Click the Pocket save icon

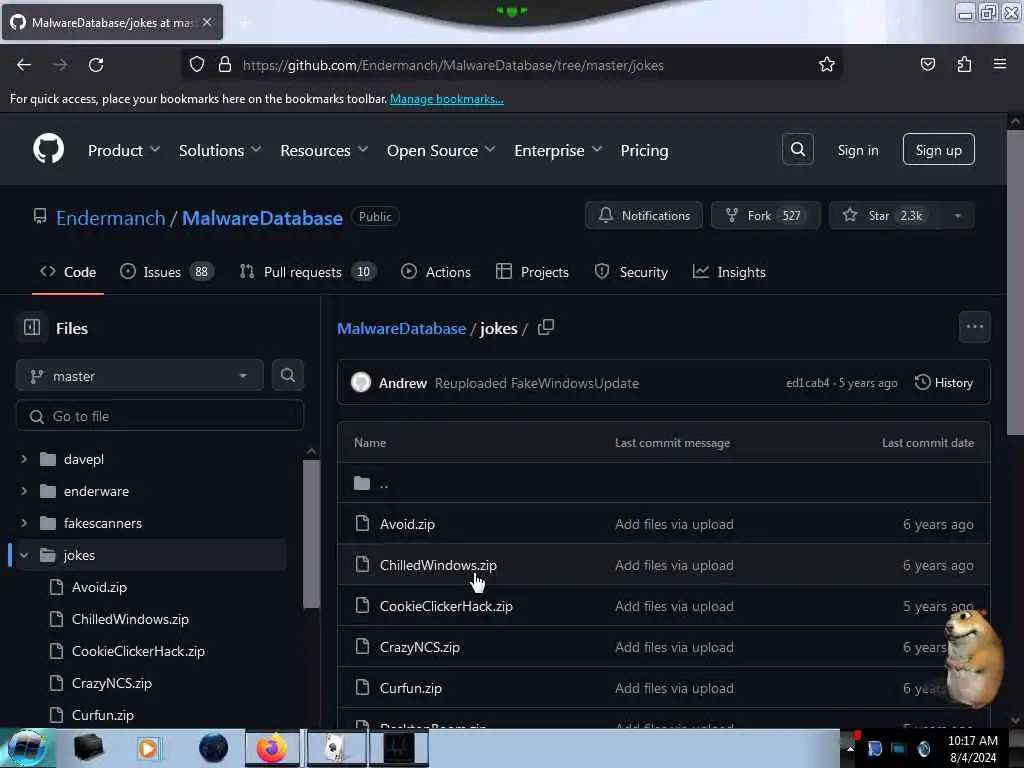click(x=927, y=64)
